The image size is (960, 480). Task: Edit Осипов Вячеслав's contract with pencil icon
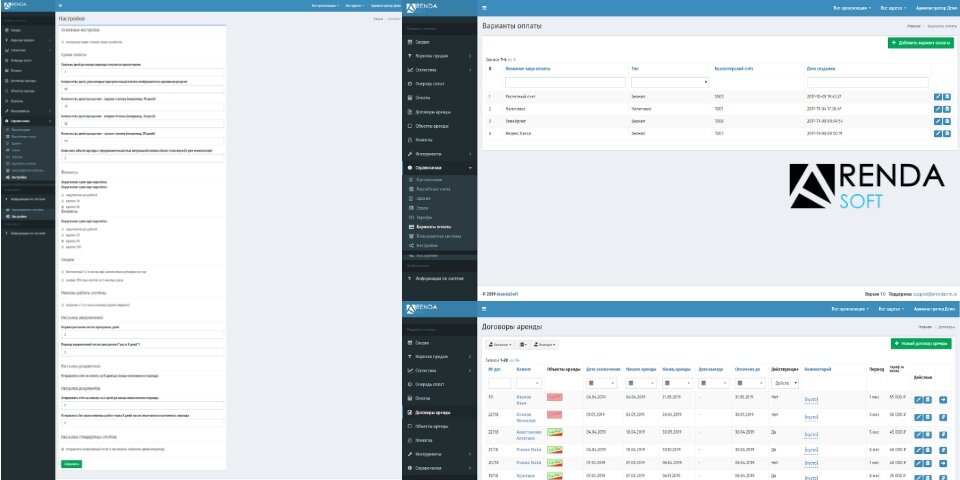click(x=918, y=418)
